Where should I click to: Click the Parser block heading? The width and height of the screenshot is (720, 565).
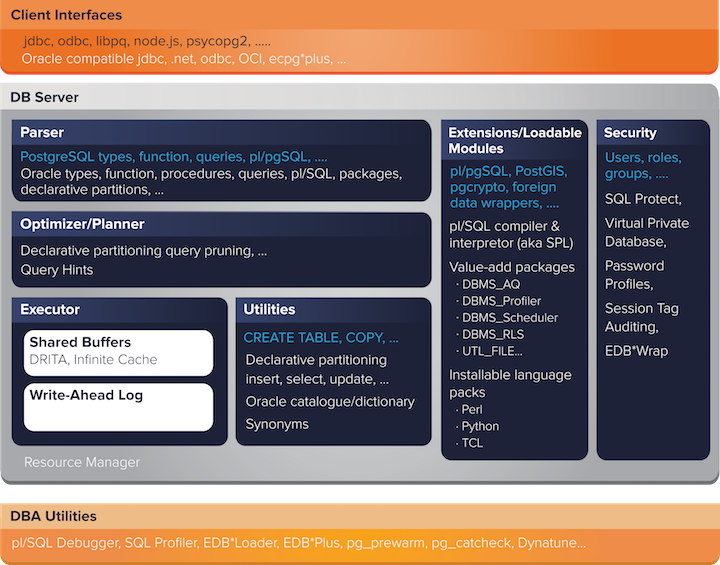[42, 132]
